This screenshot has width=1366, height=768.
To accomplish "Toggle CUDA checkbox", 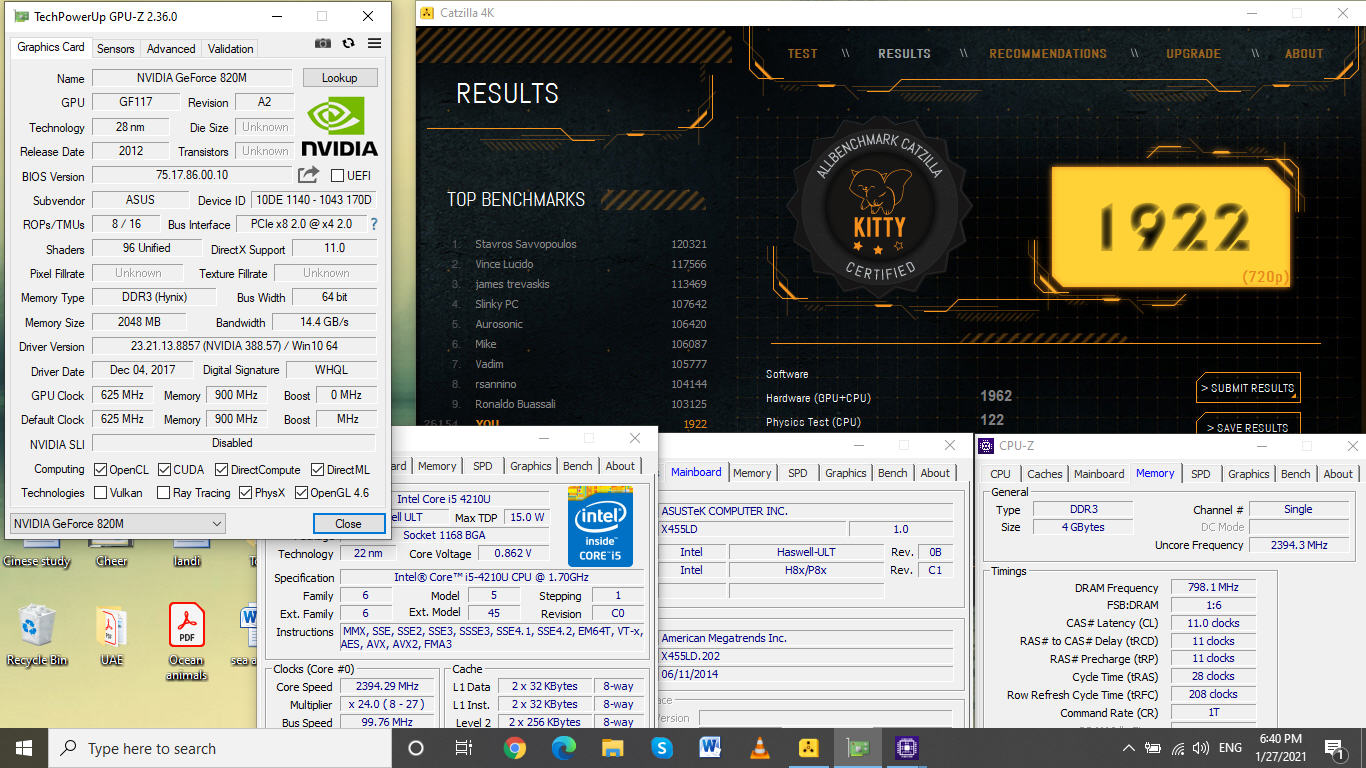I will [163, 469].
